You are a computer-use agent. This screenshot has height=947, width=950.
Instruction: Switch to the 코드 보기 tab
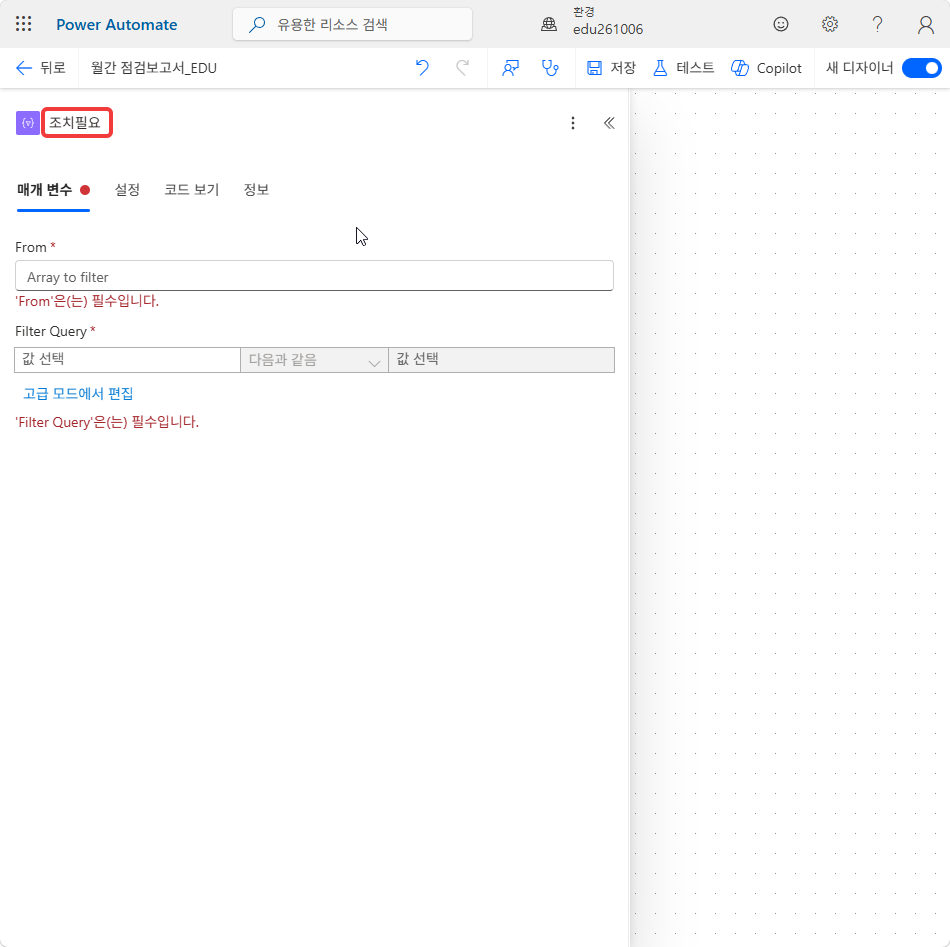pyautogui.click(x=191, y=190)
